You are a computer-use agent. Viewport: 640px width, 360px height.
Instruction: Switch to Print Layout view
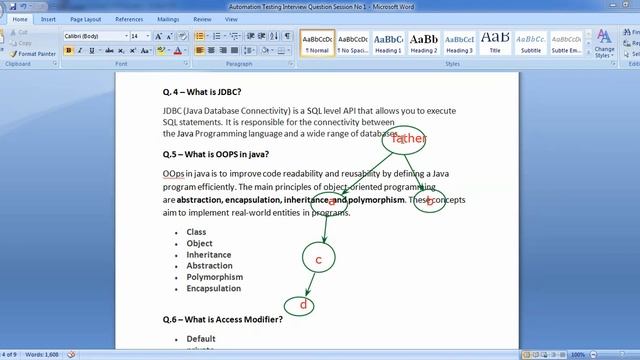pyautogui.click(x=526, y=355)
